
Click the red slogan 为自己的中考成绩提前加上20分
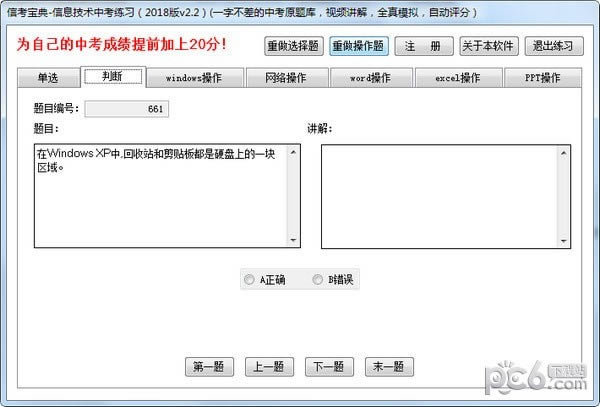tap(122, 45)
